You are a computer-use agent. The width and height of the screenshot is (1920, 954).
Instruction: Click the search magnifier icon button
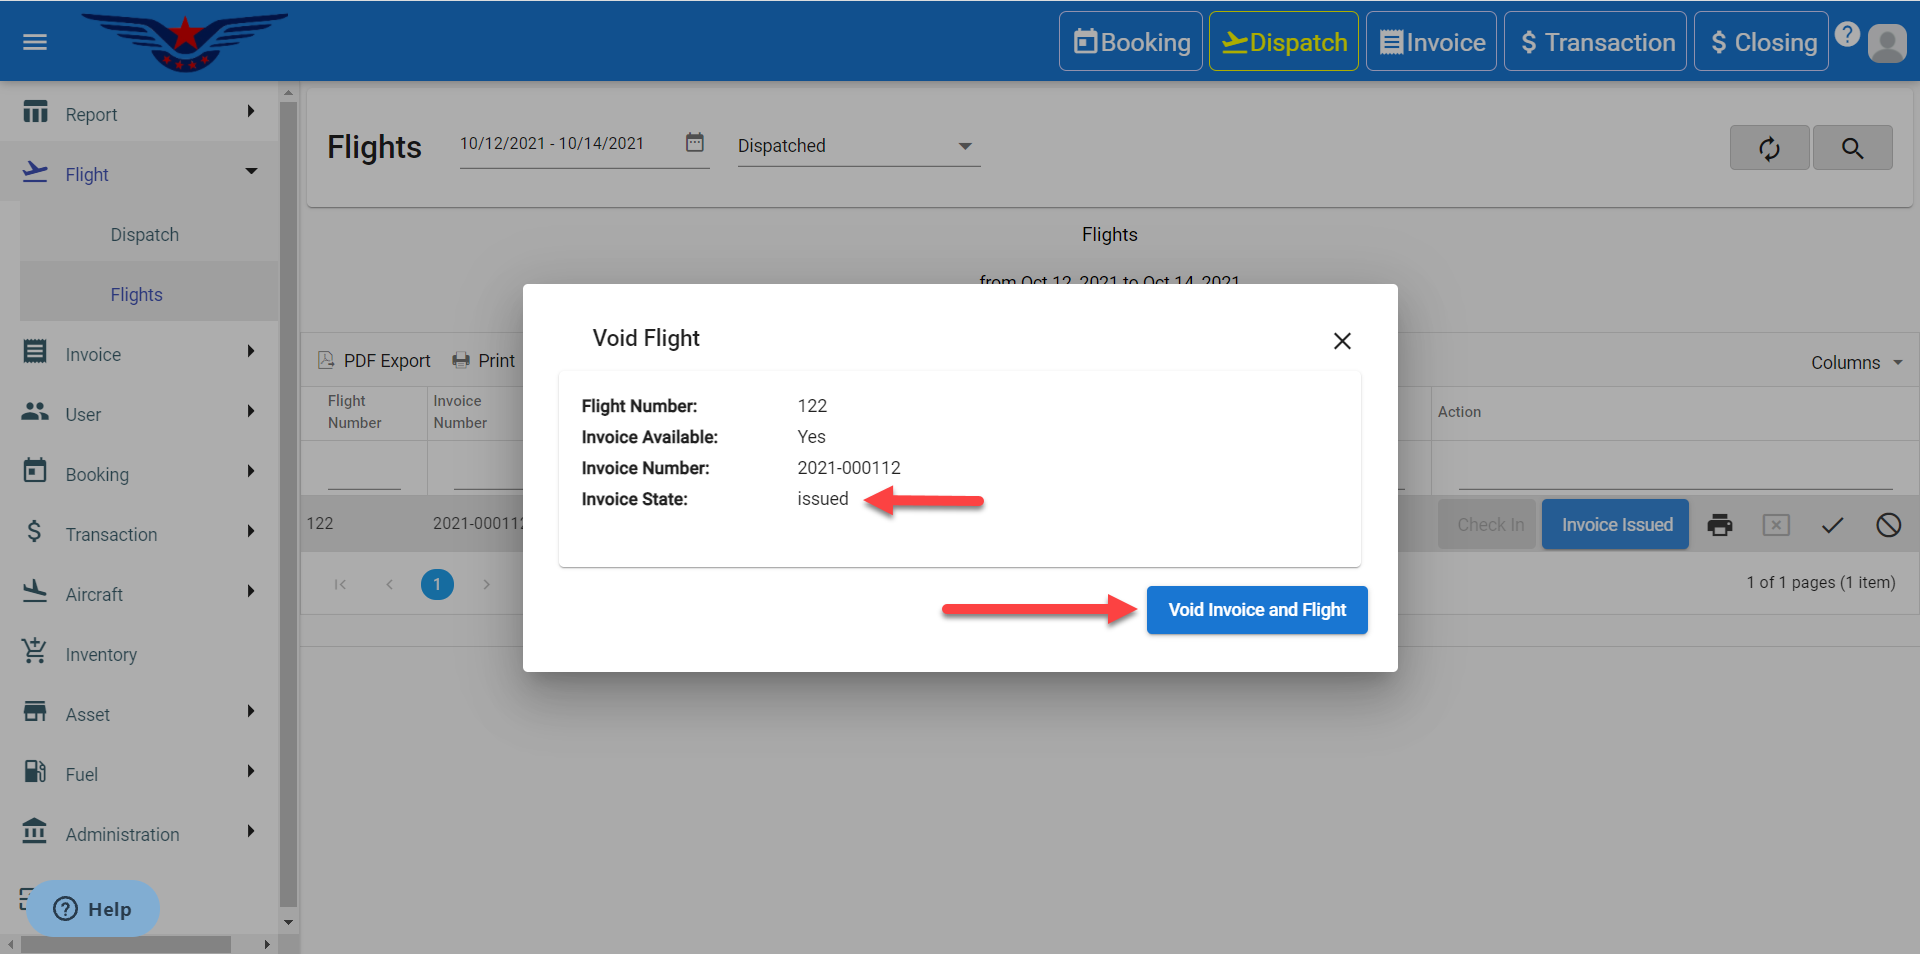tap(1852, 148)
